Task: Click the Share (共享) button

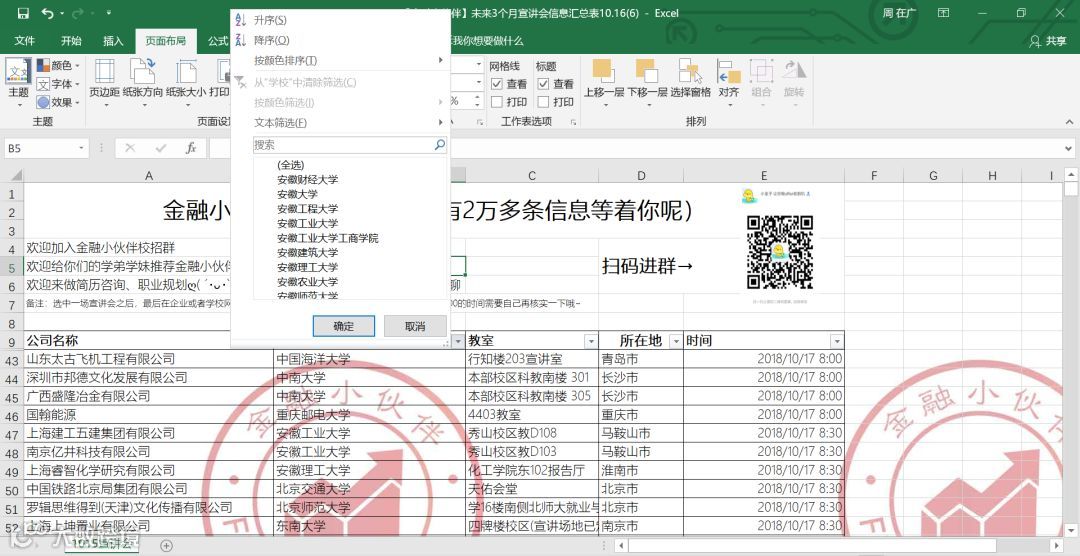Action: [1048, 41]
